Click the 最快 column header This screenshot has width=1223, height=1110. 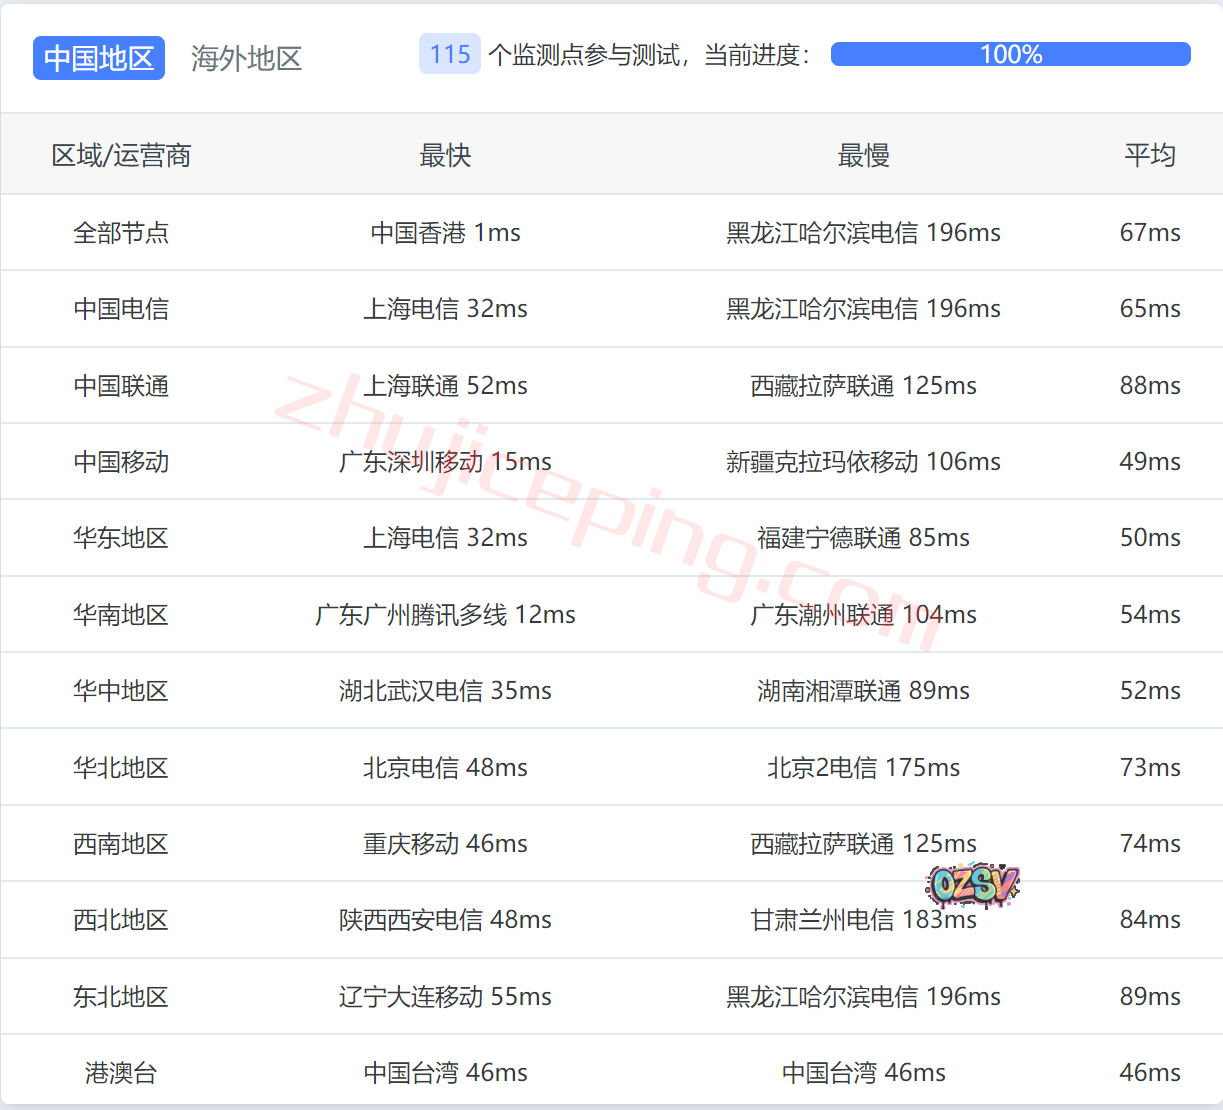click(x=445, y=155)
